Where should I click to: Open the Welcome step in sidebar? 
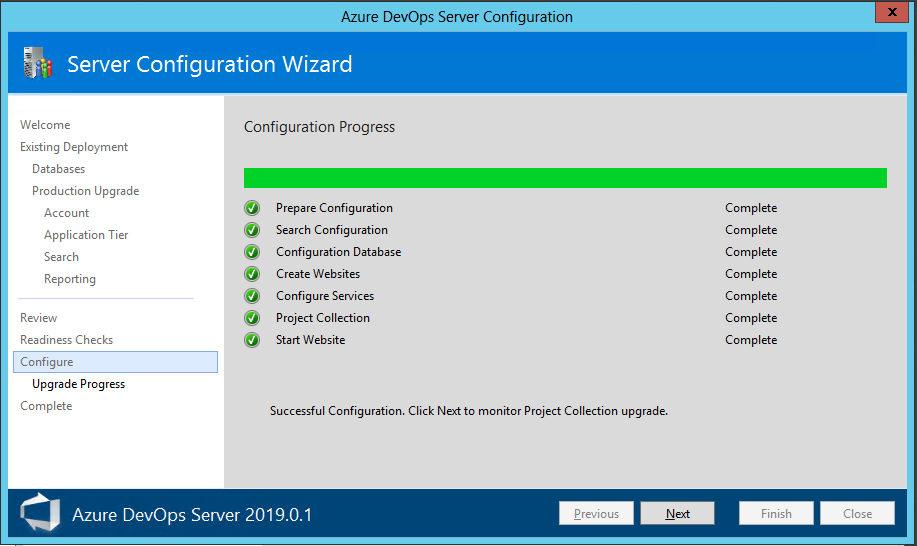click(x=45, y=125)
